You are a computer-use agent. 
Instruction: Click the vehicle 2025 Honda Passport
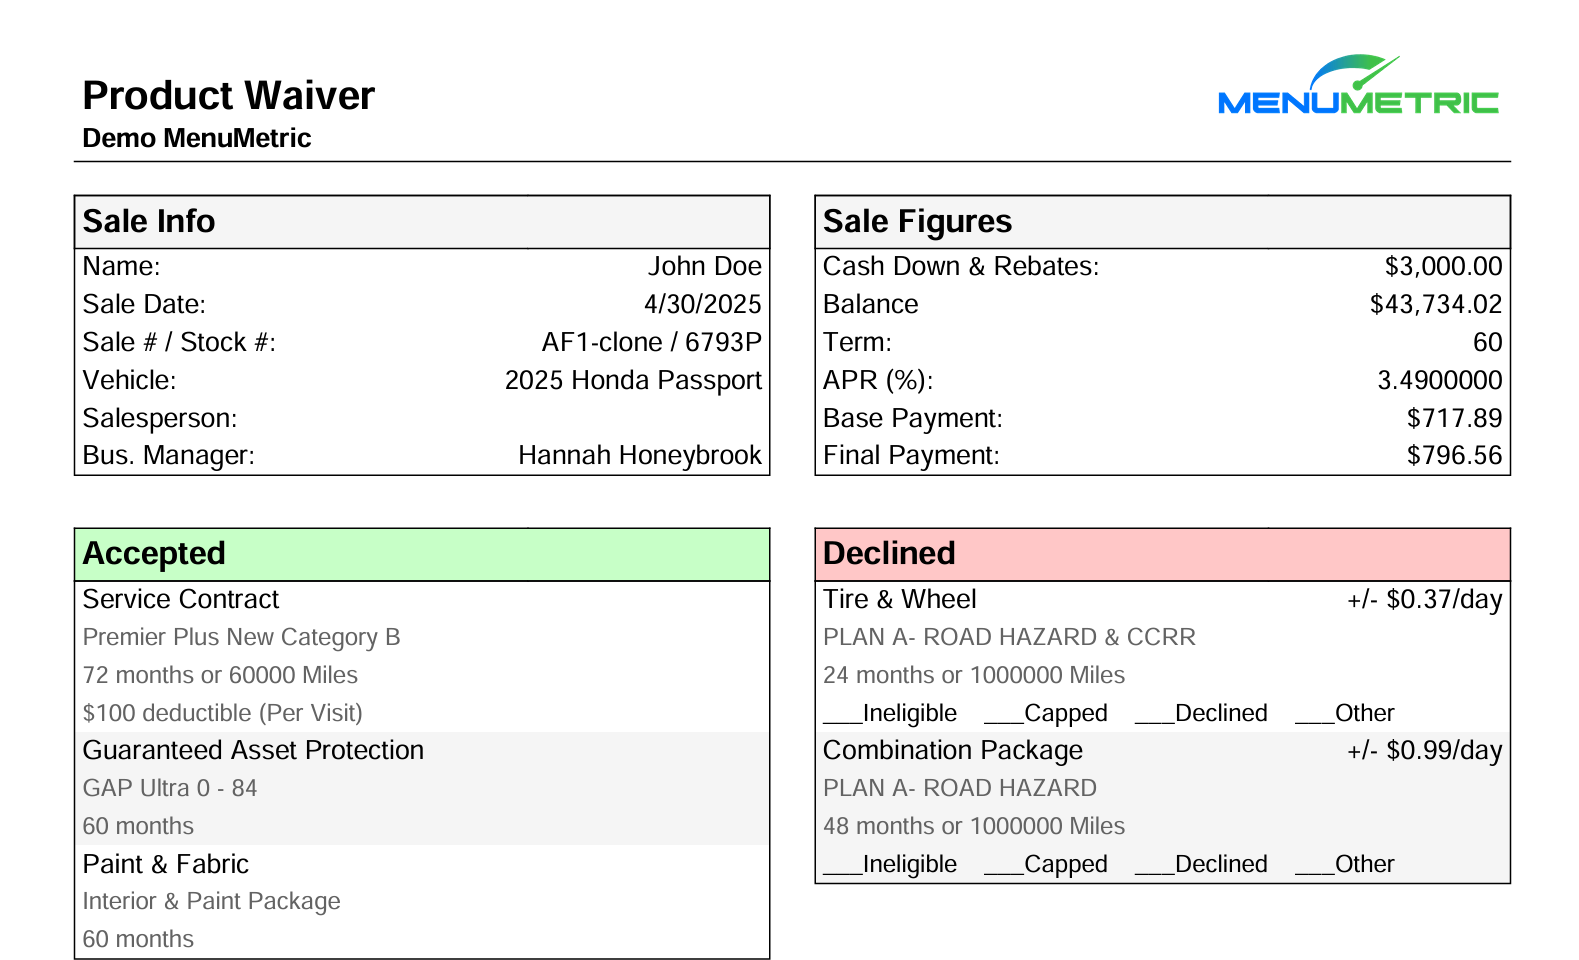pyautogui.click(x=633, y=380)
